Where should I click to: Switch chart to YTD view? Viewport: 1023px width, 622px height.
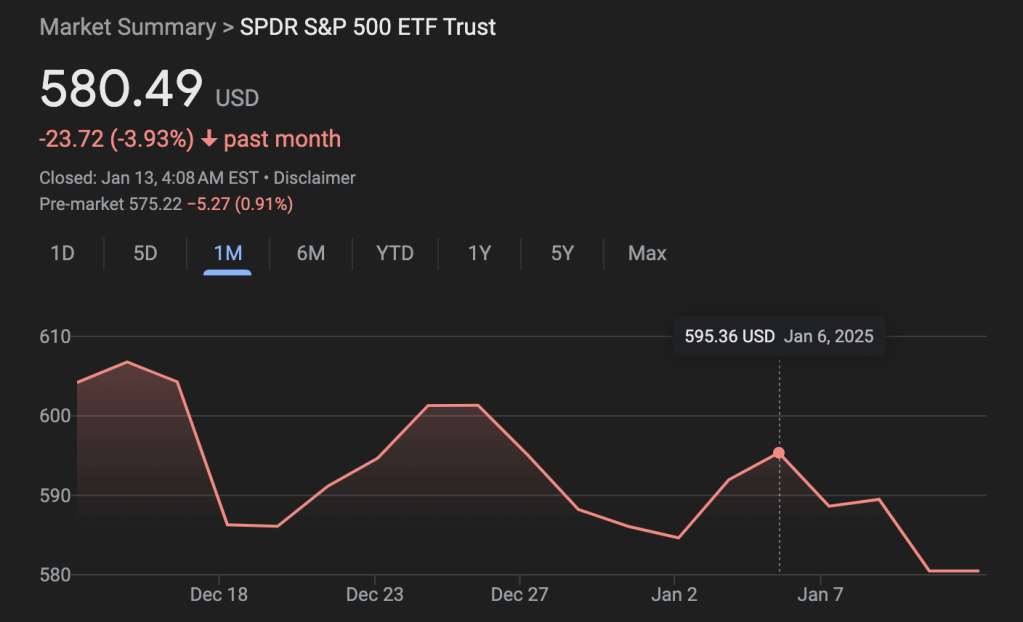point(395,253)
